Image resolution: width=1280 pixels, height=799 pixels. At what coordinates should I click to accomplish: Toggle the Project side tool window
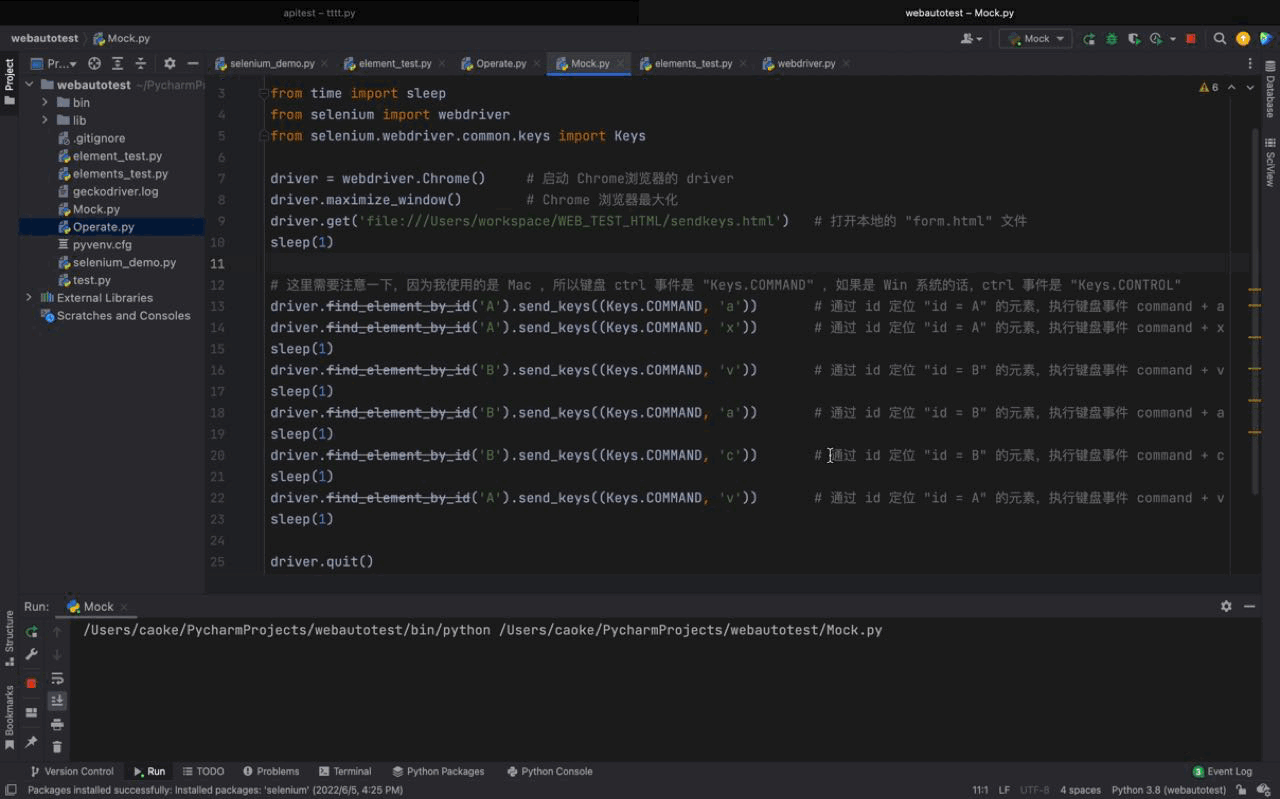click(9, 82)
